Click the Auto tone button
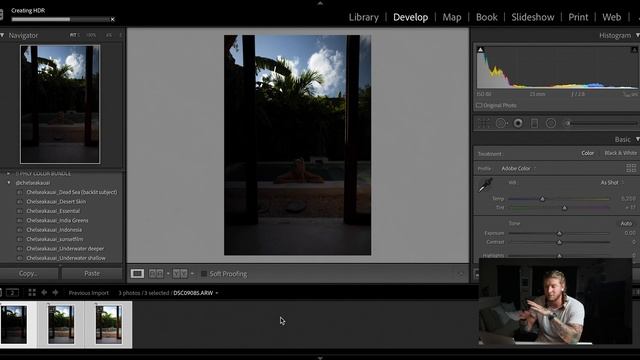 pos(626,223)
